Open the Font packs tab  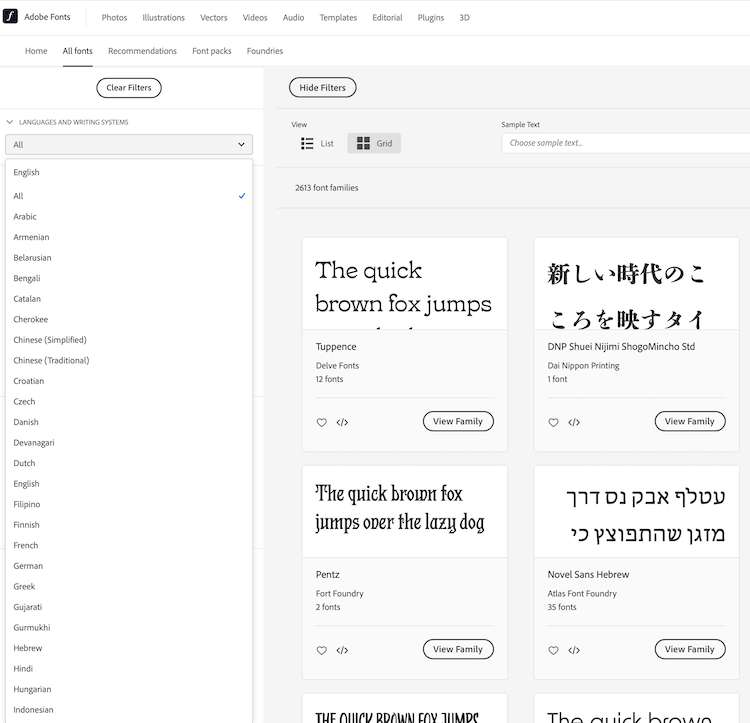click(211, 51)
